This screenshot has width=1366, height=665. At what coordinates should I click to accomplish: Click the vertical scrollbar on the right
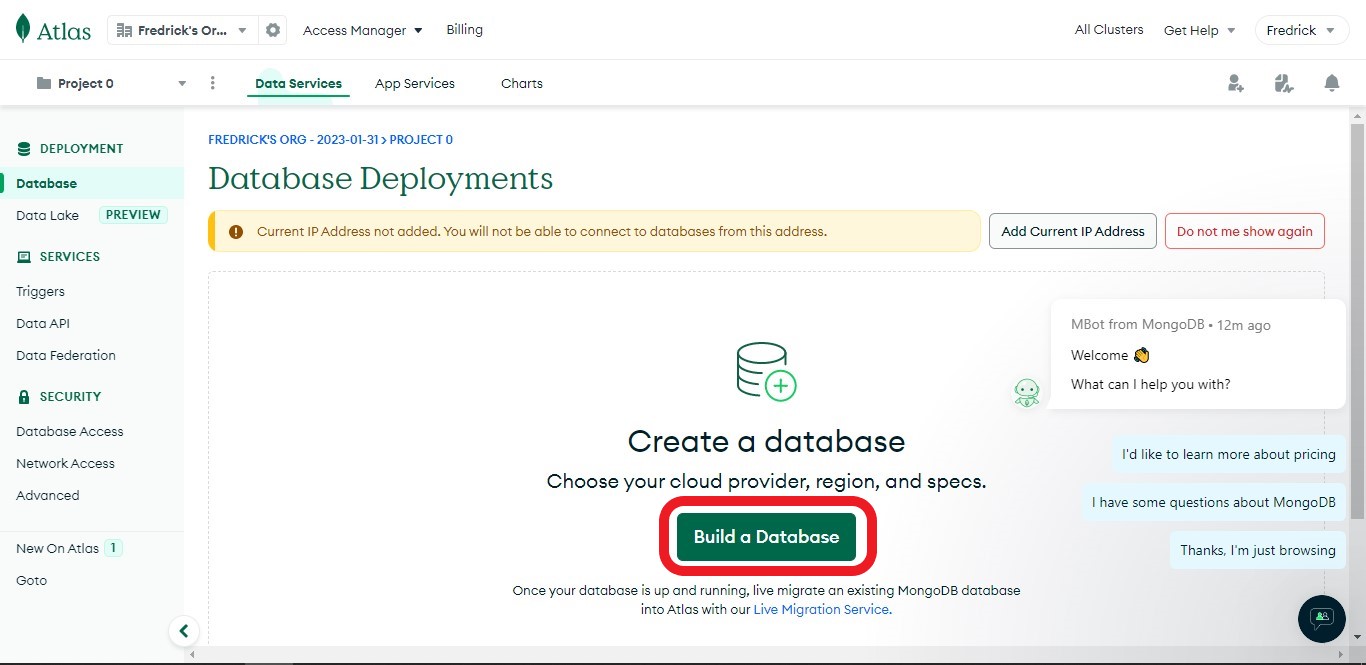(1357, 320)
